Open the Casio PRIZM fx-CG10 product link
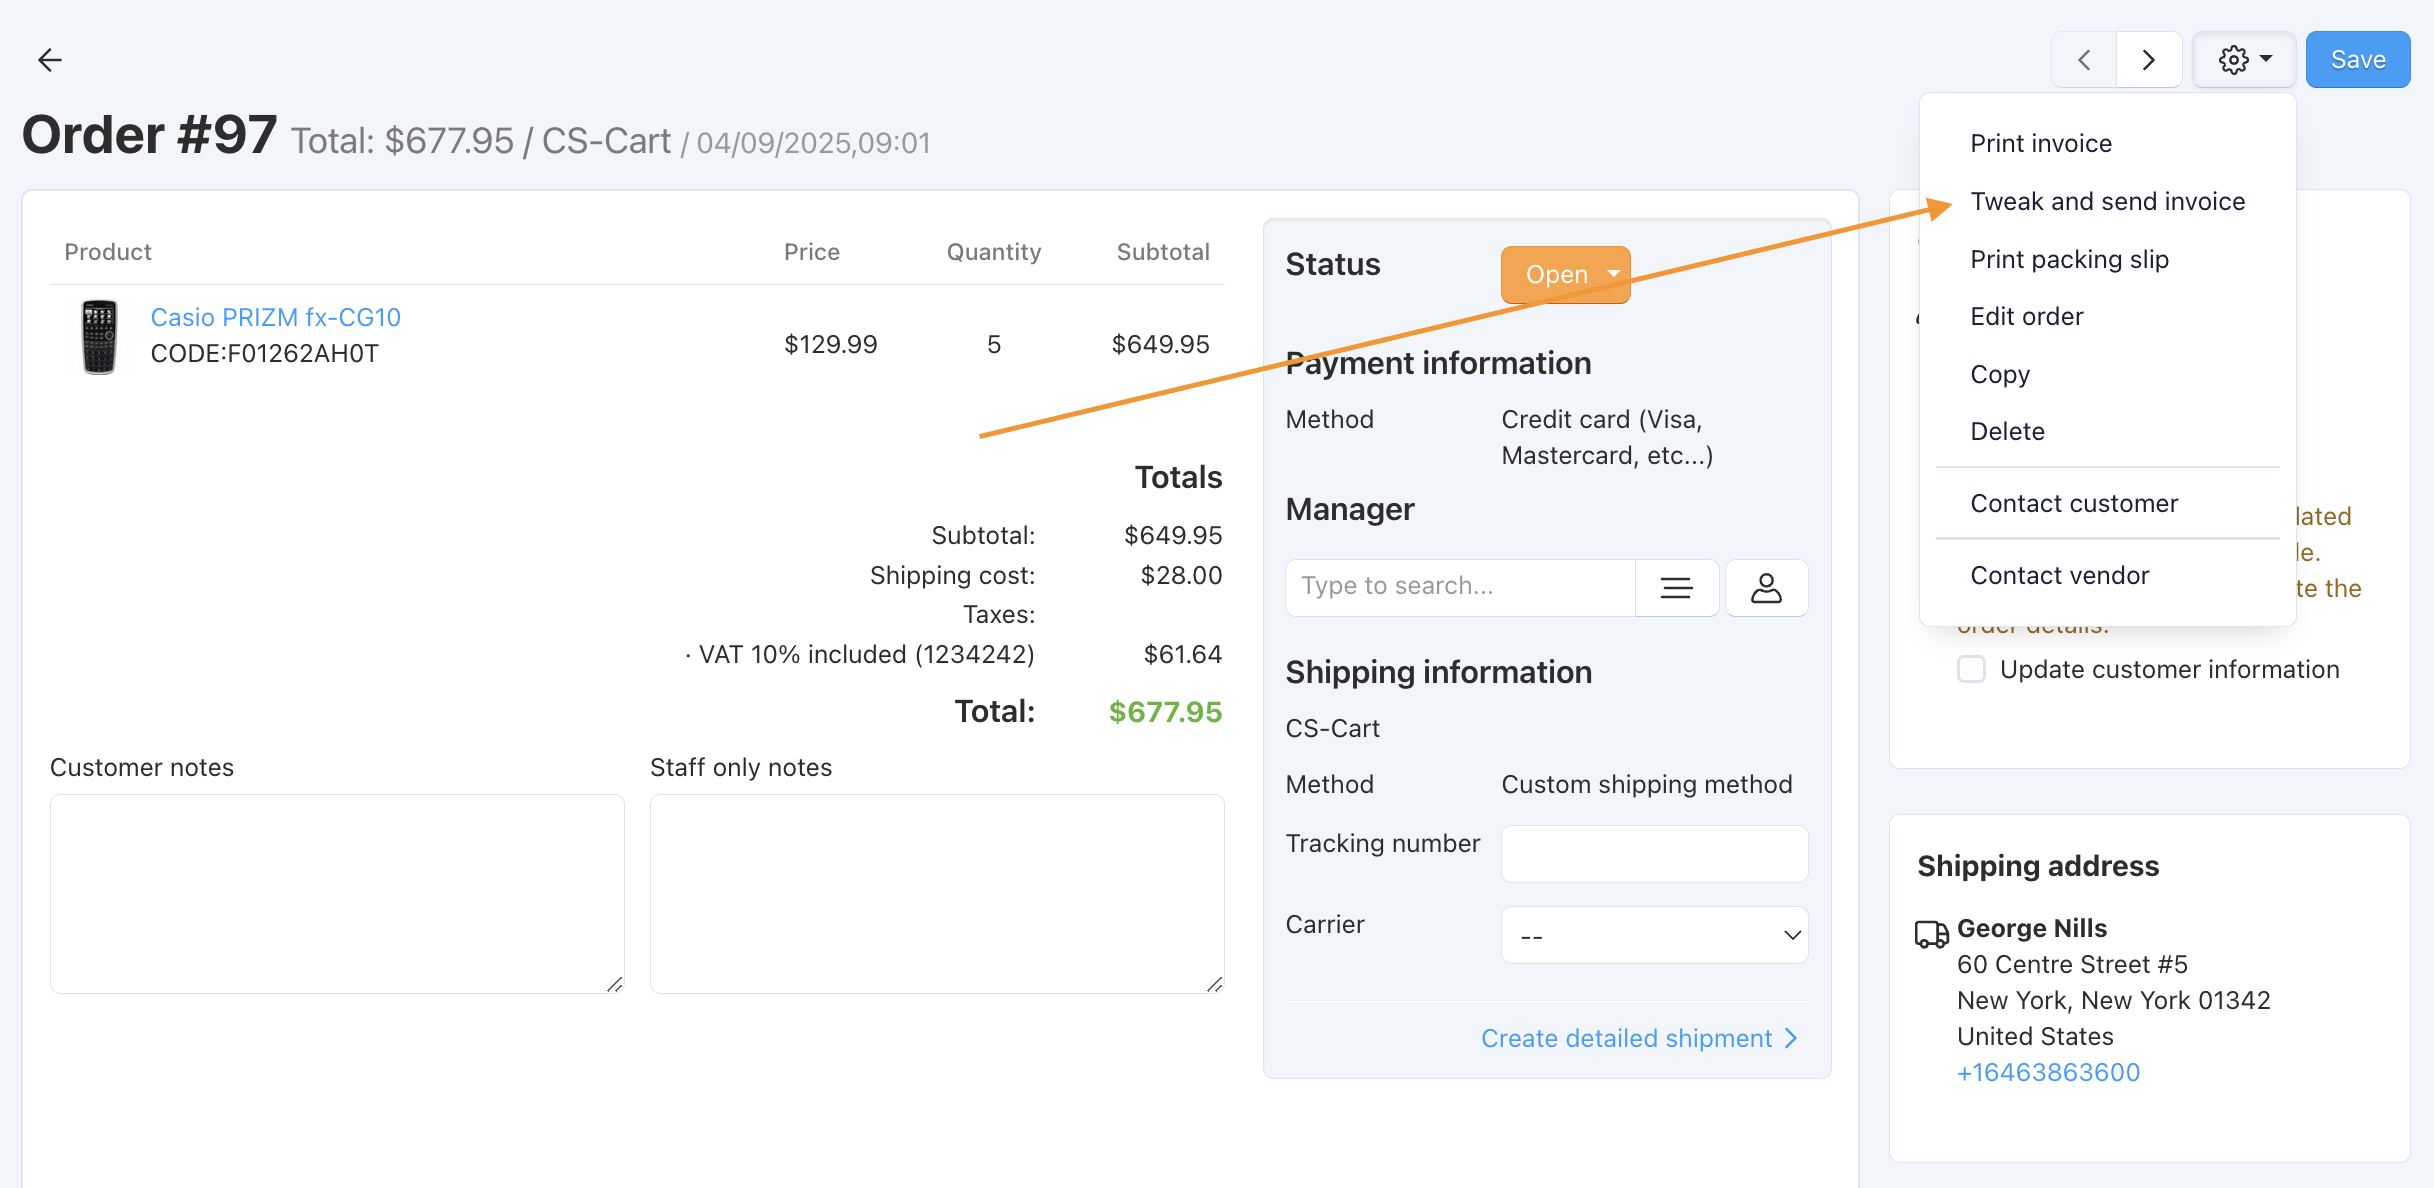 (x=276, y=317)
